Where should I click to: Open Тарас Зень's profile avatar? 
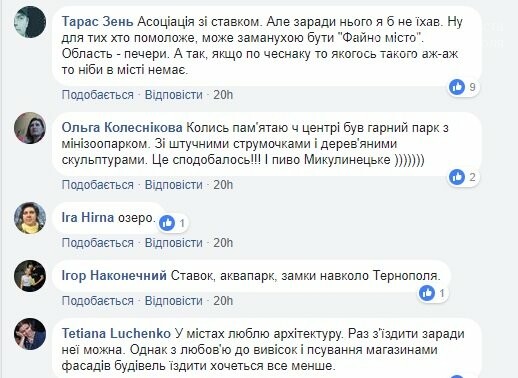click(x=30, y=22)
